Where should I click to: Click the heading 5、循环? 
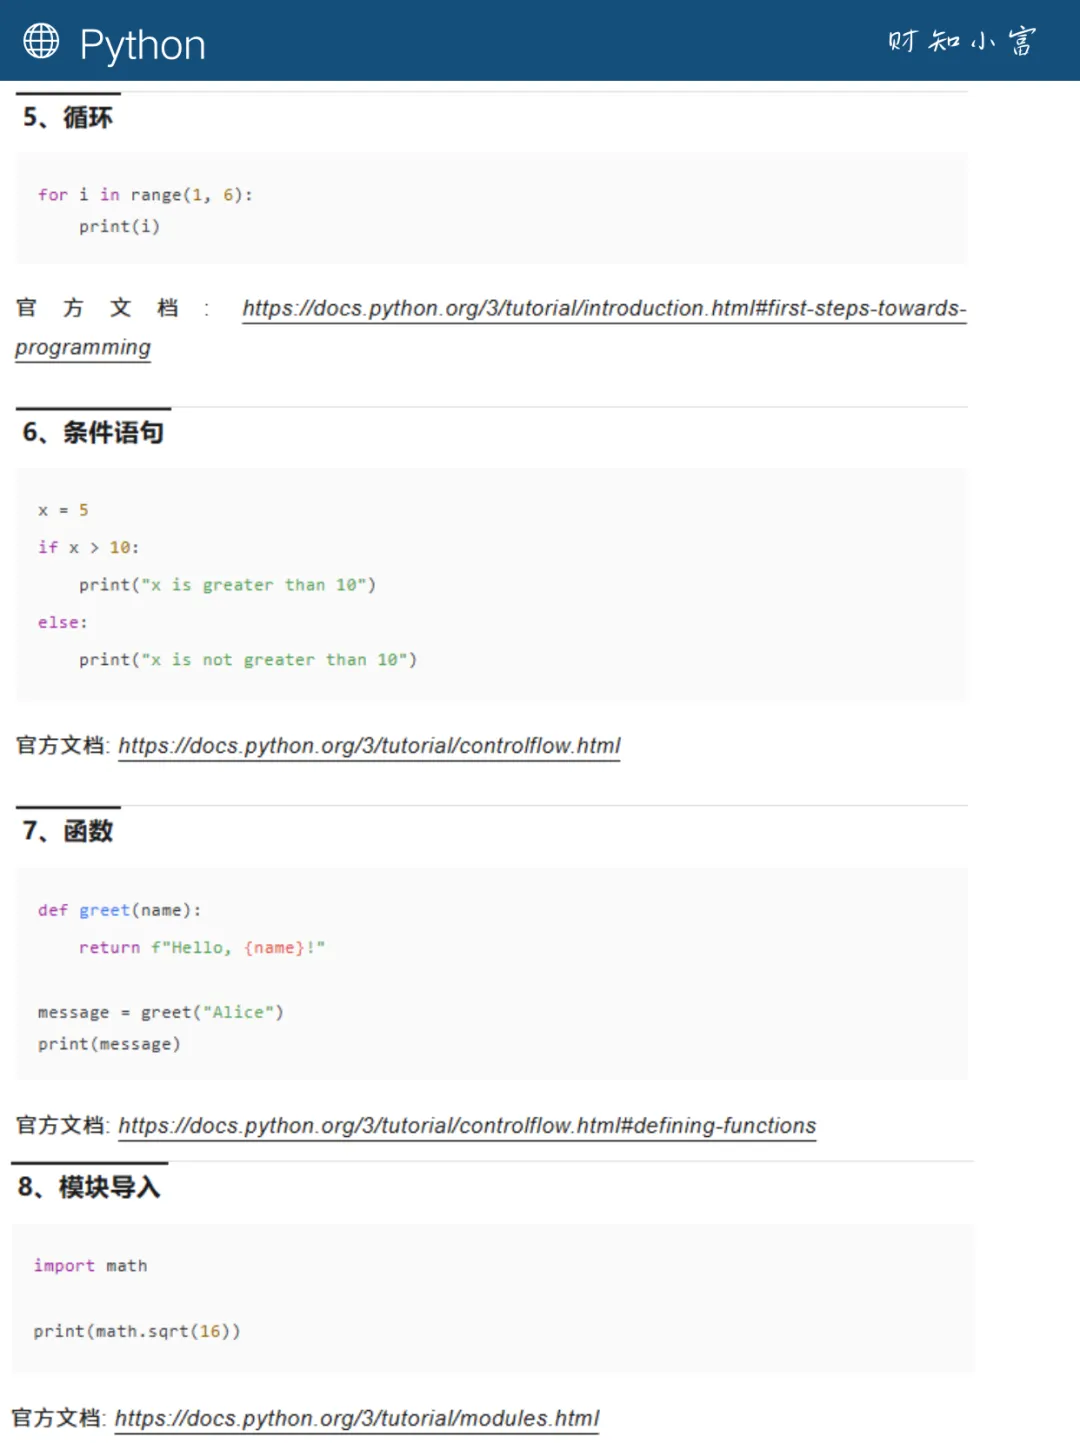67,118
